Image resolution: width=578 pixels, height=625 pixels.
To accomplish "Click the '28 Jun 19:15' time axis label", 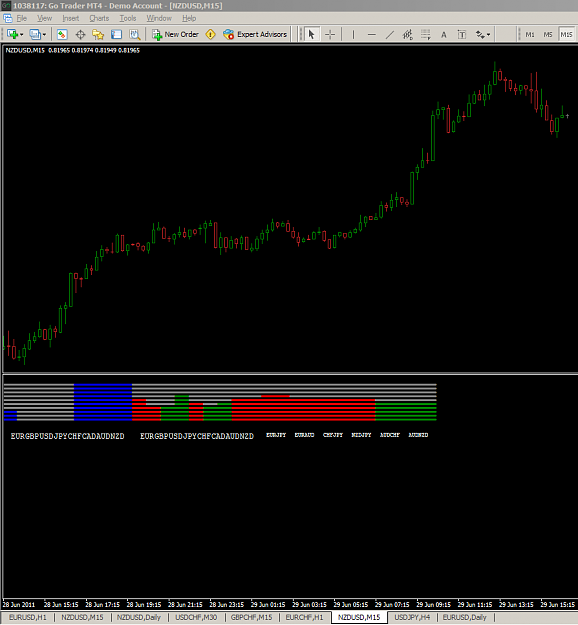I will point(144,605).
